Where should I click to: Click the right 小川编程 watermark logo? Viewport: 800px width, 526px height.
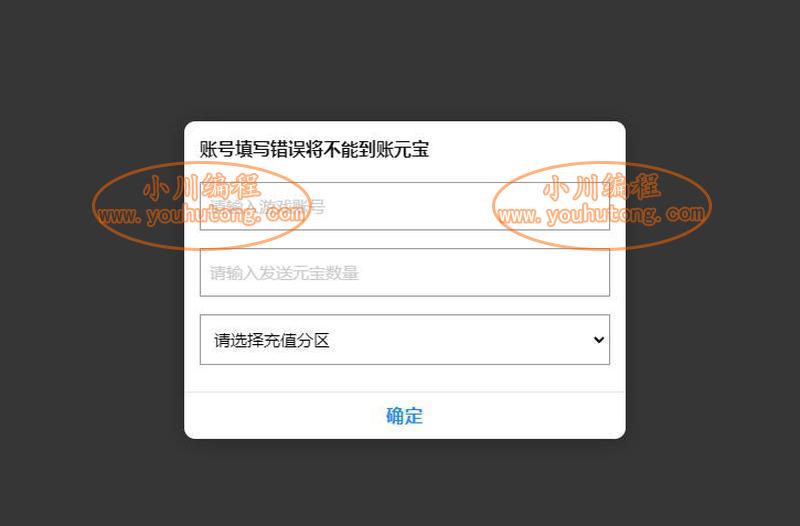point(602,187)
